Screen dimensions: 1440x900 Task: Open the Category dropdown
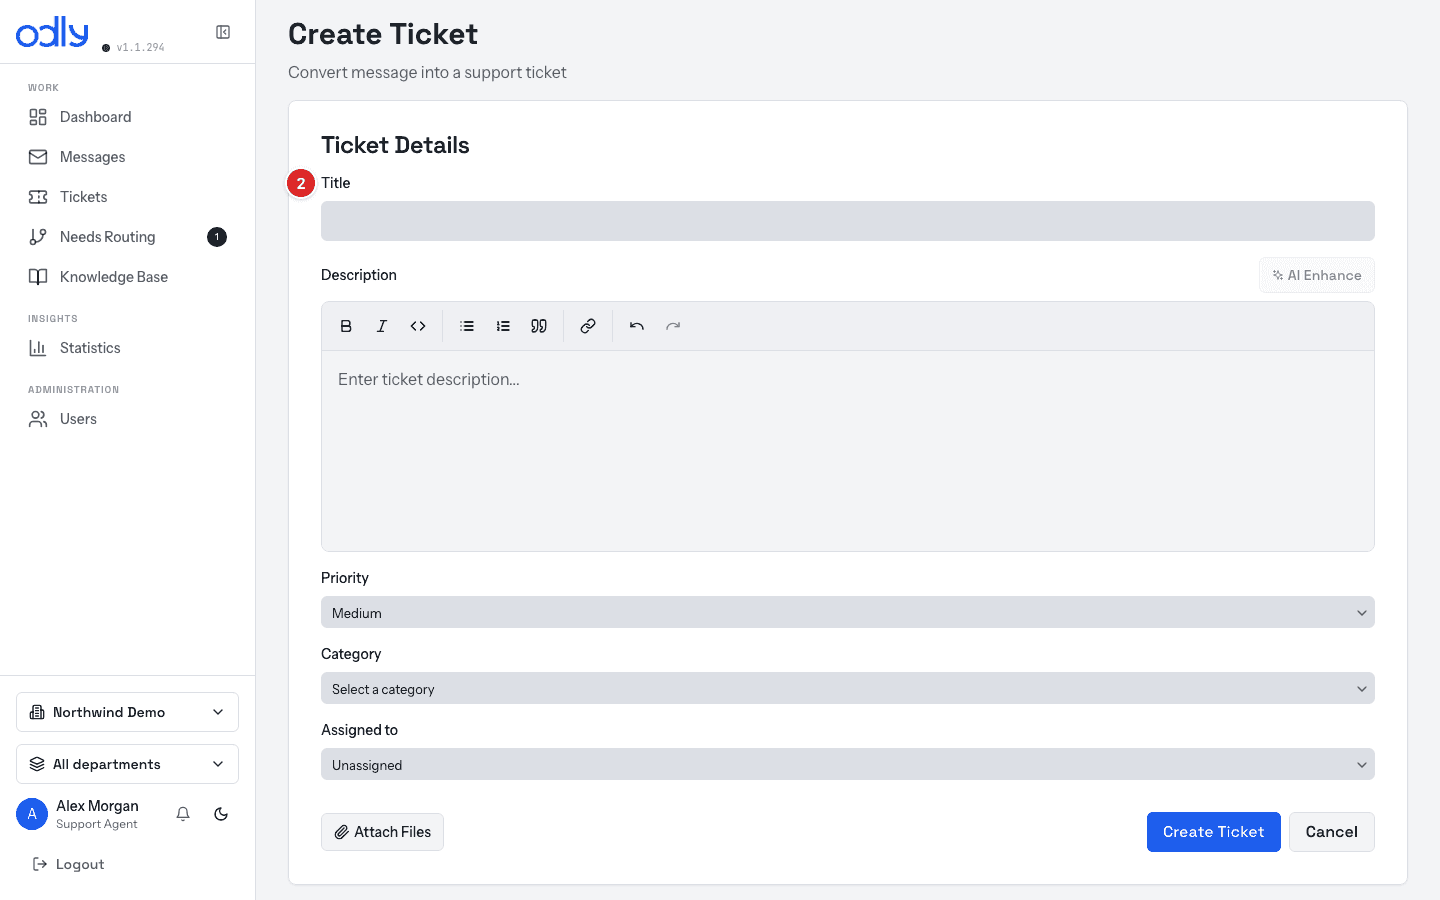pos(848,688)
